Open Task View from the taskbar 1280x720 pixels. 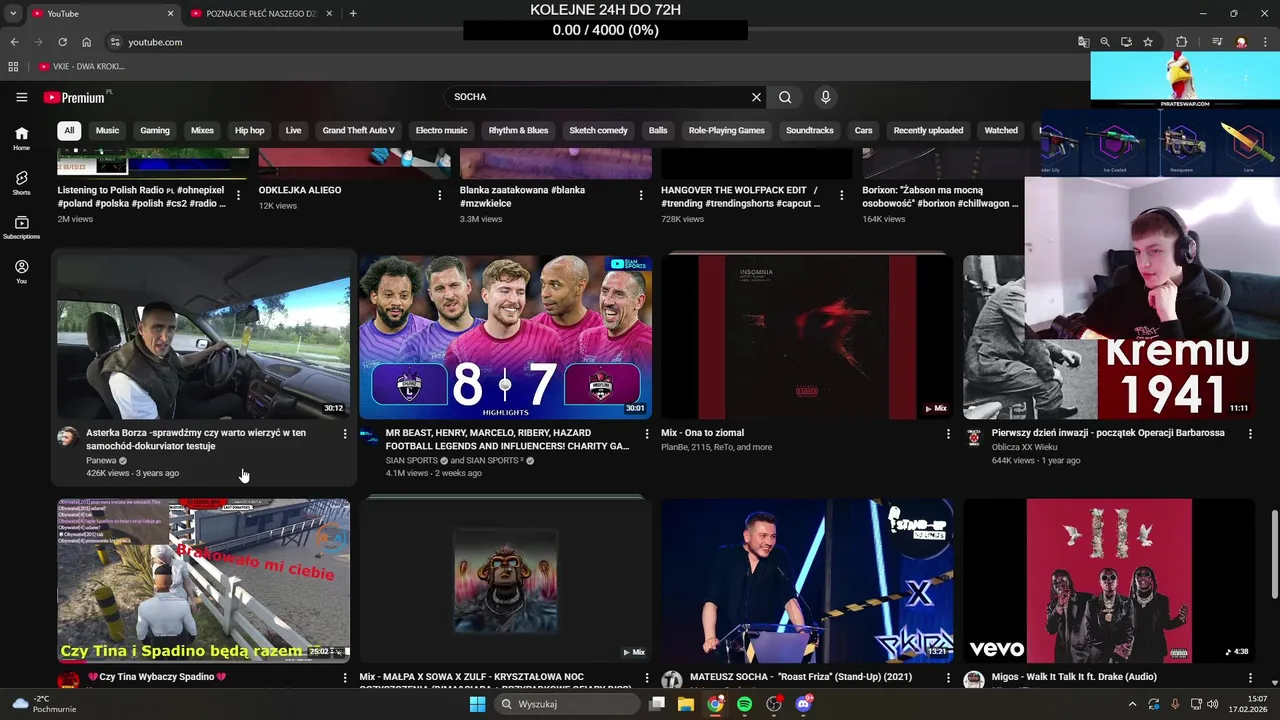click(x=657, y=704)
